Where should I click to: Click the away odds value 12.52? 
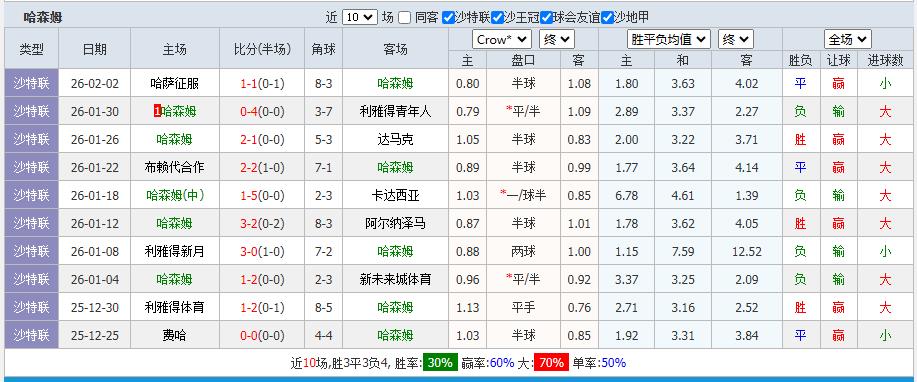point(747,251)
